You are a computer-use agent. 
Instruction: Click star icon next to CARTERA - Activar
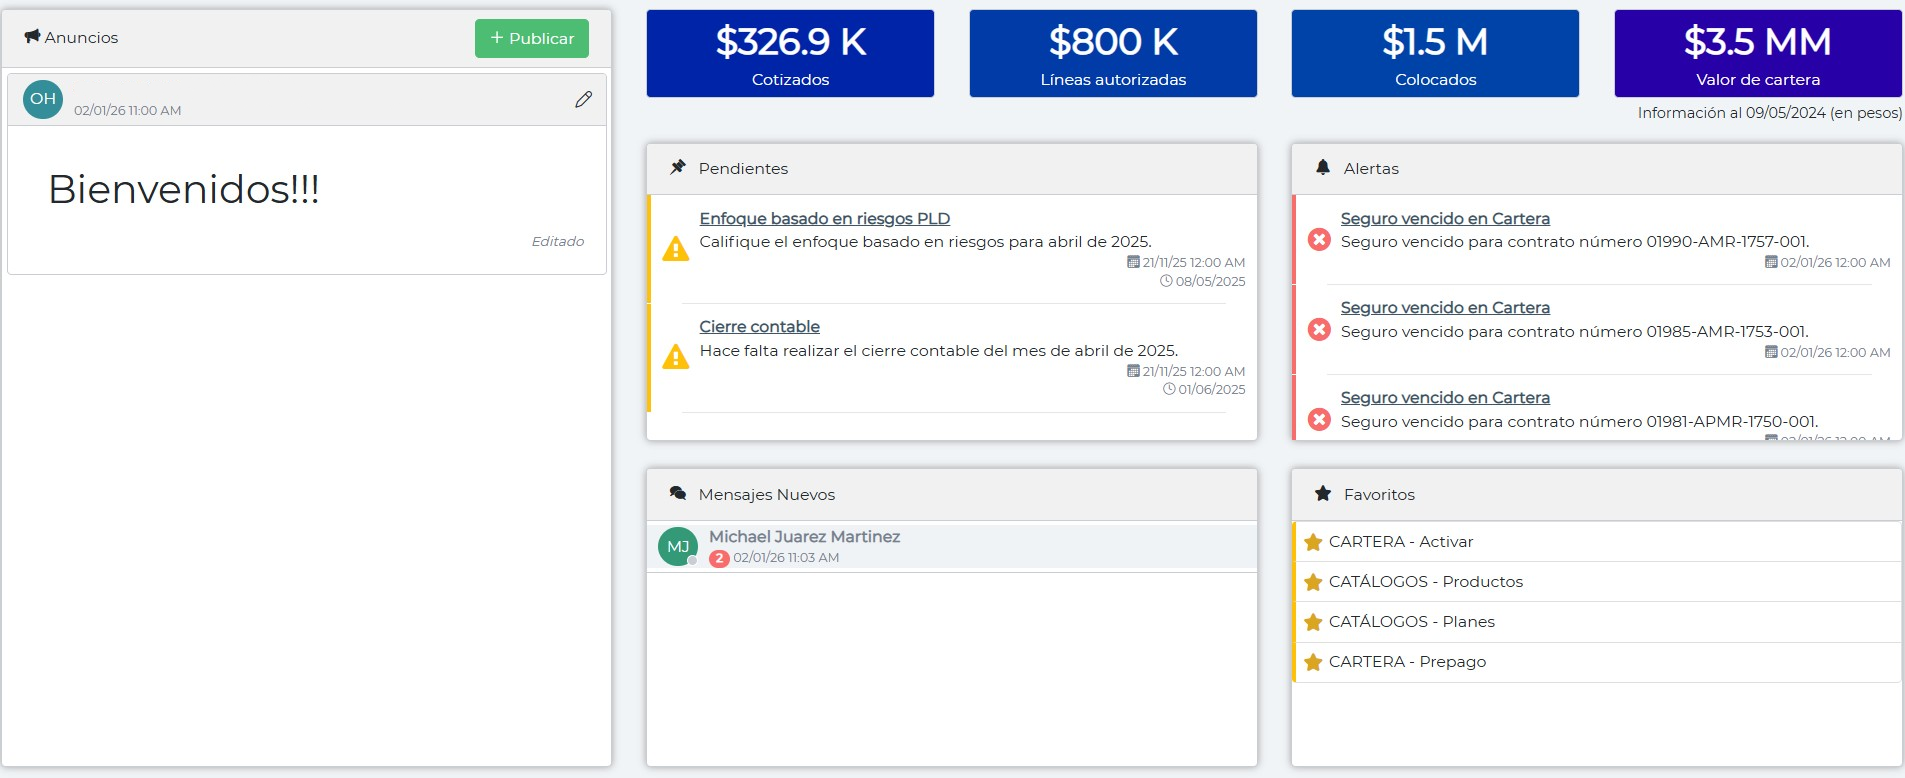[x=1313, y=542]
